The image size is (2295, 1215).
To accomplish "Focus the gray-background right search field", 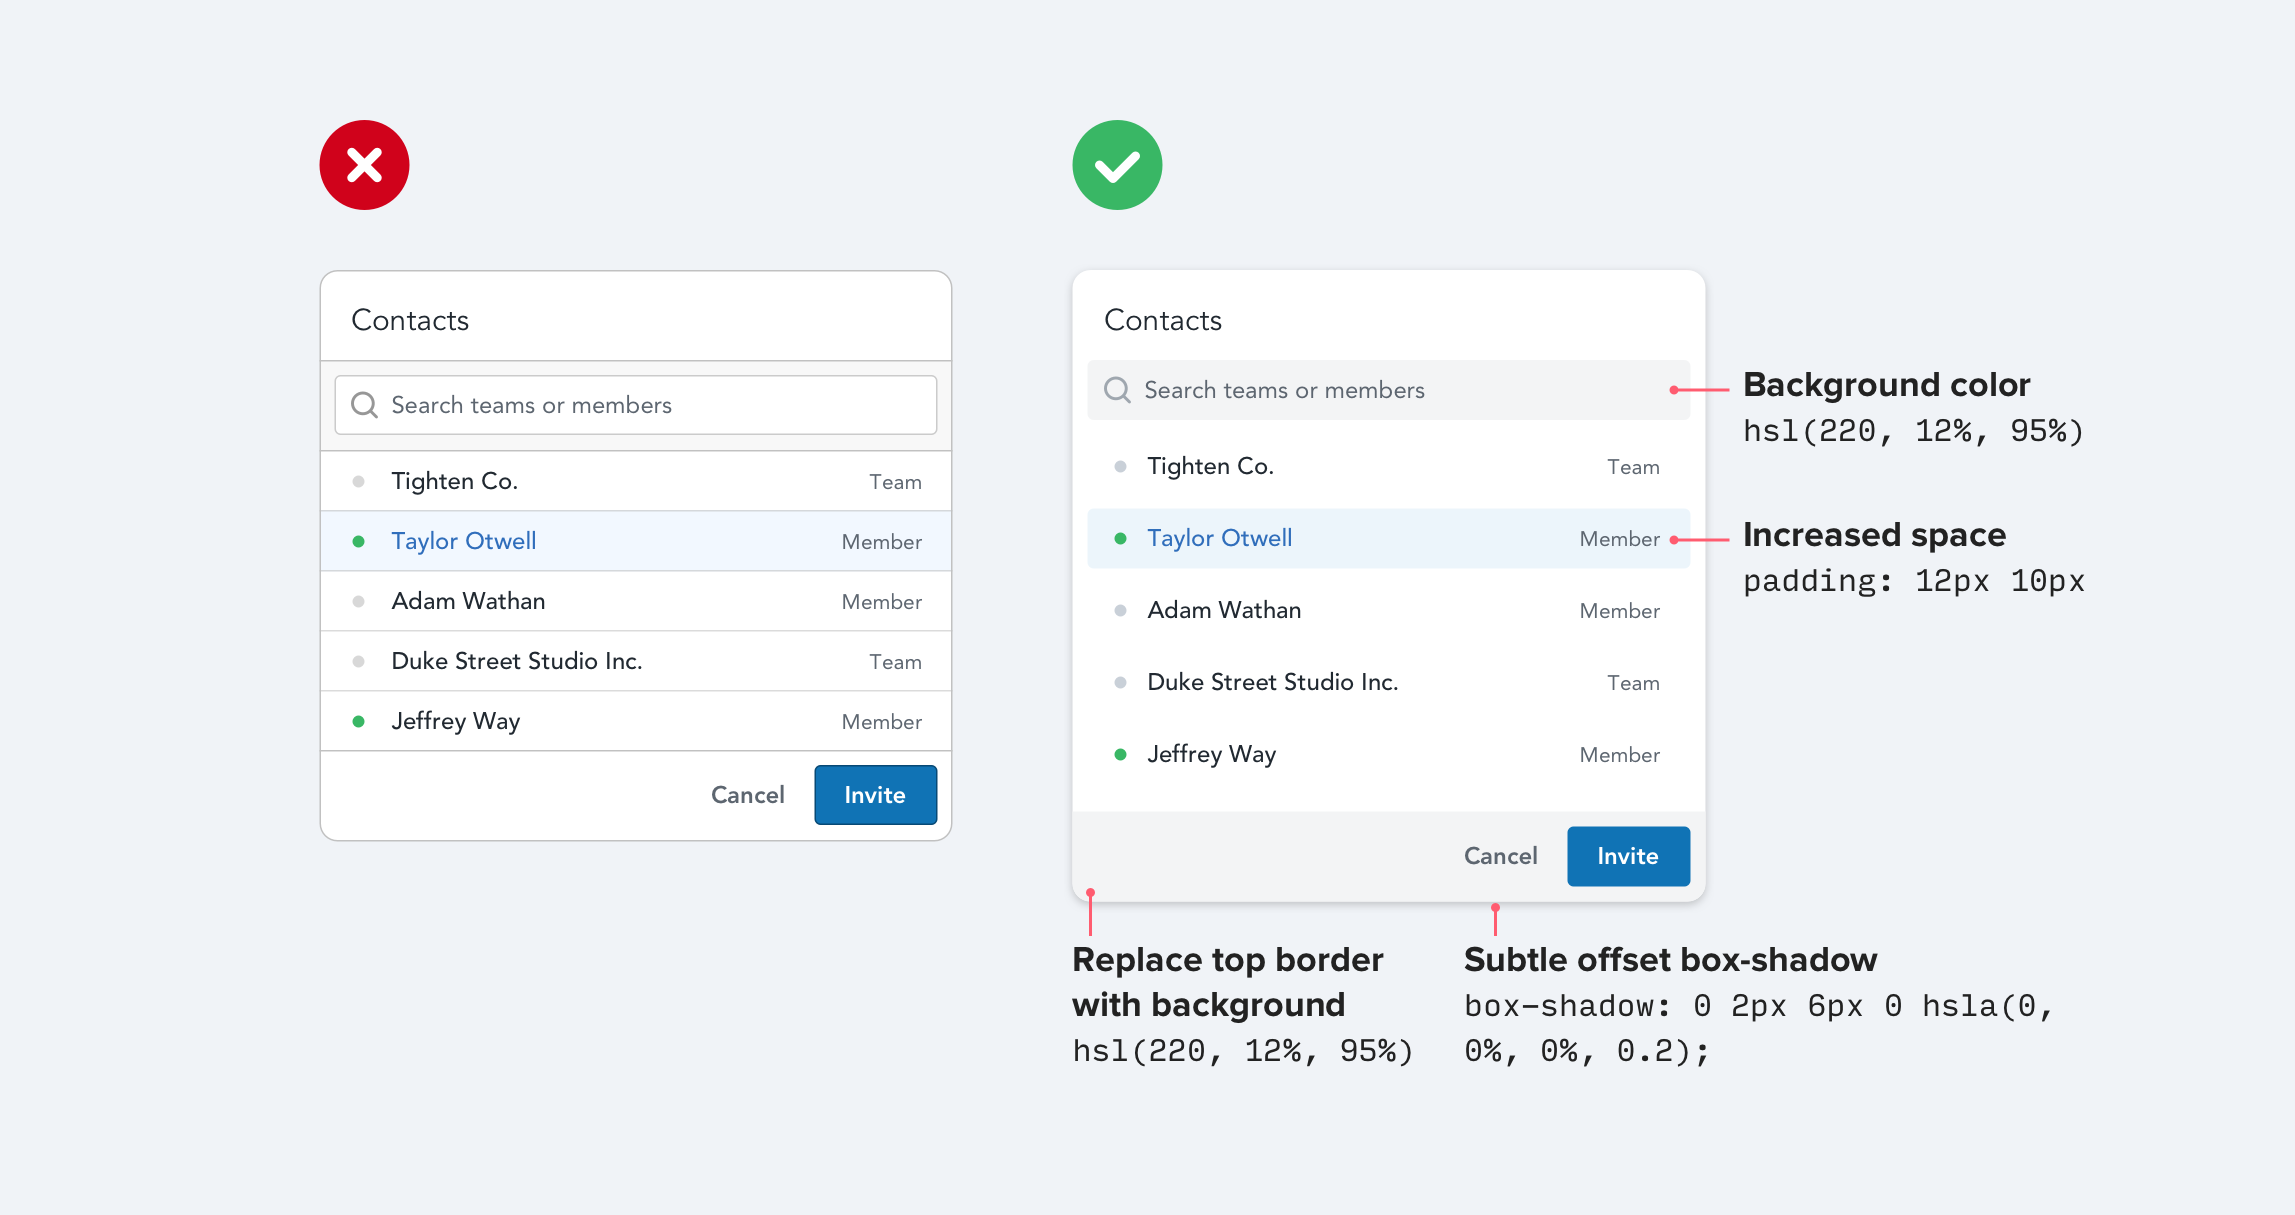I will (x=1400, y=390).
